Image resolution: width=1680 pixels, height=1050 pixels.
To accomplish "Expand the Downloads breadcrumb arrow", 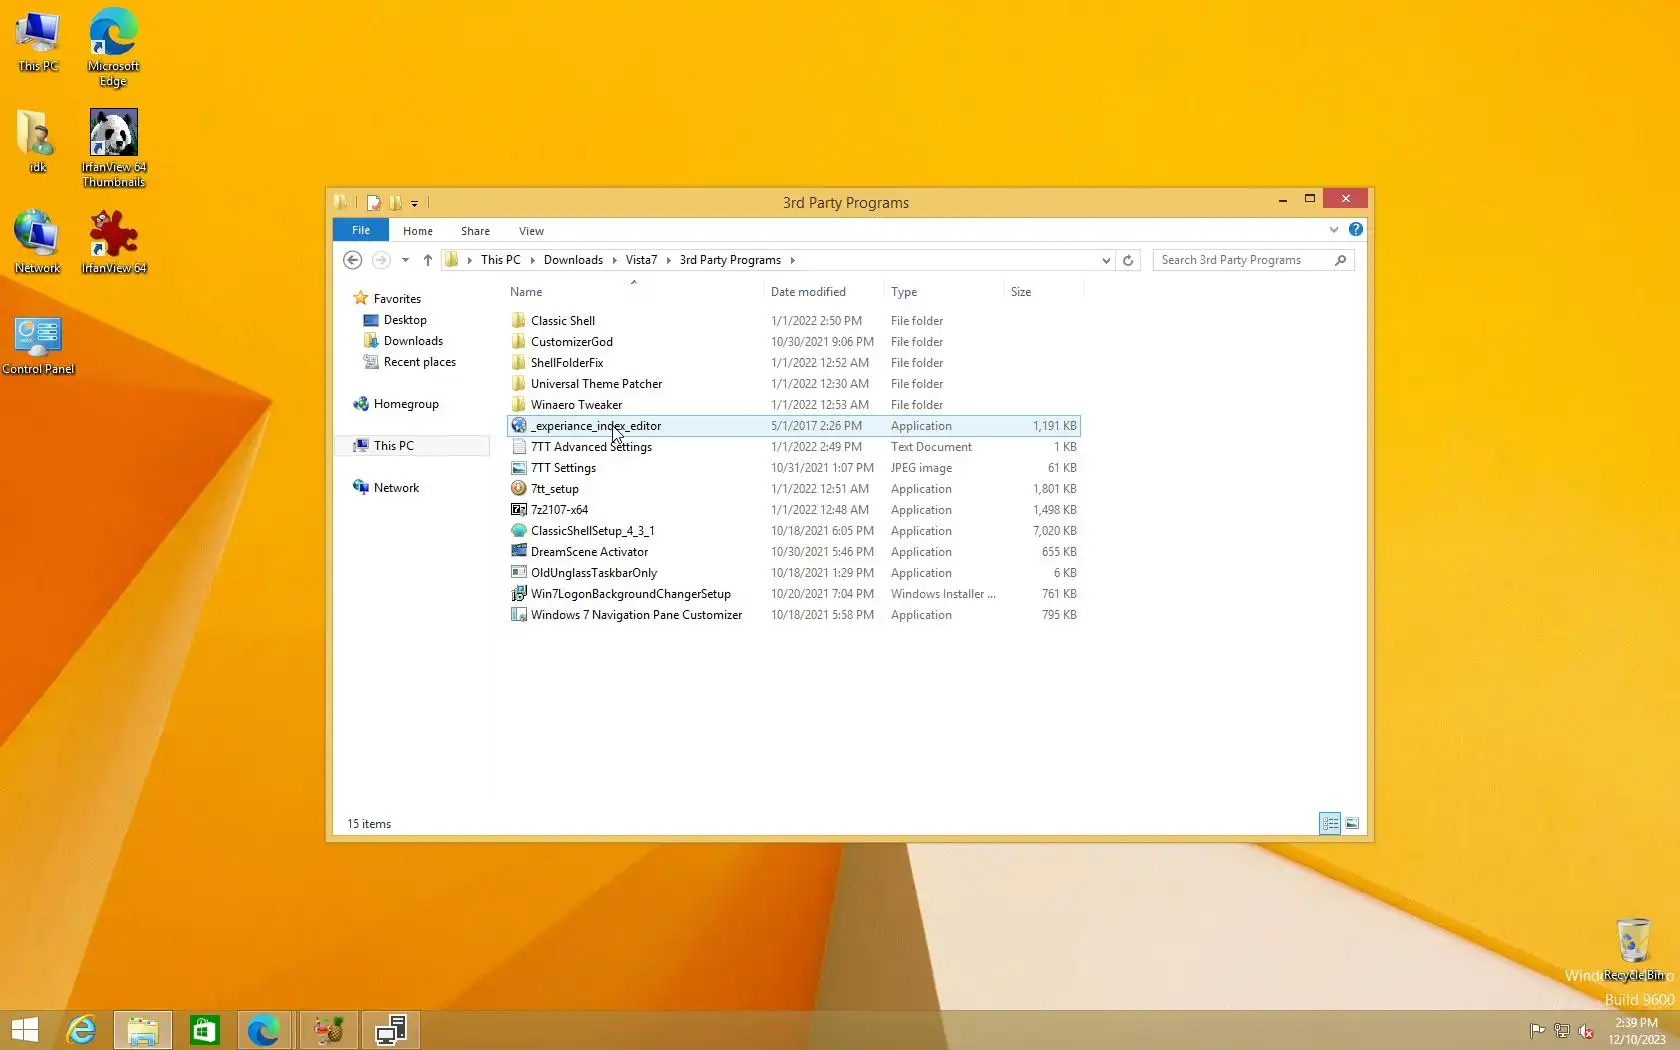I will (x=615, y=260).
